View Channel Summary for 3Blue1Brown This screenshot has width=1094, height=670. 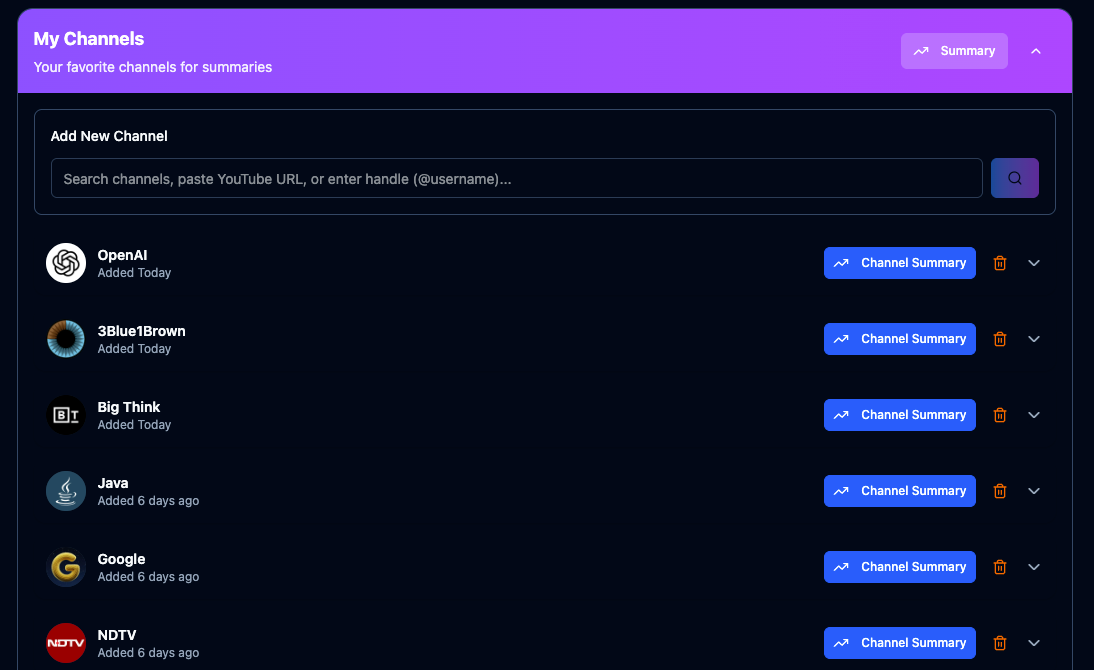point(899,339)
